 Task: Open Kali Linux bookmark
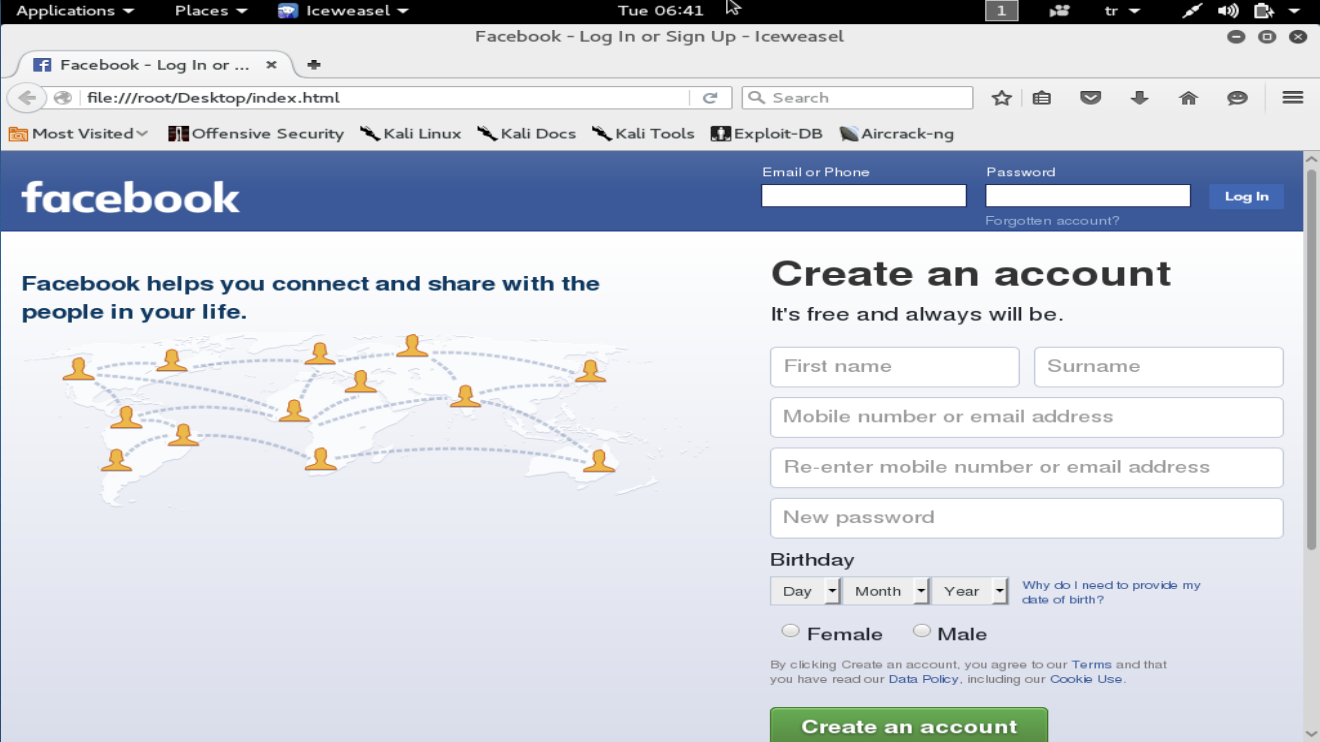pyautogui.click(x=411, y=134)
